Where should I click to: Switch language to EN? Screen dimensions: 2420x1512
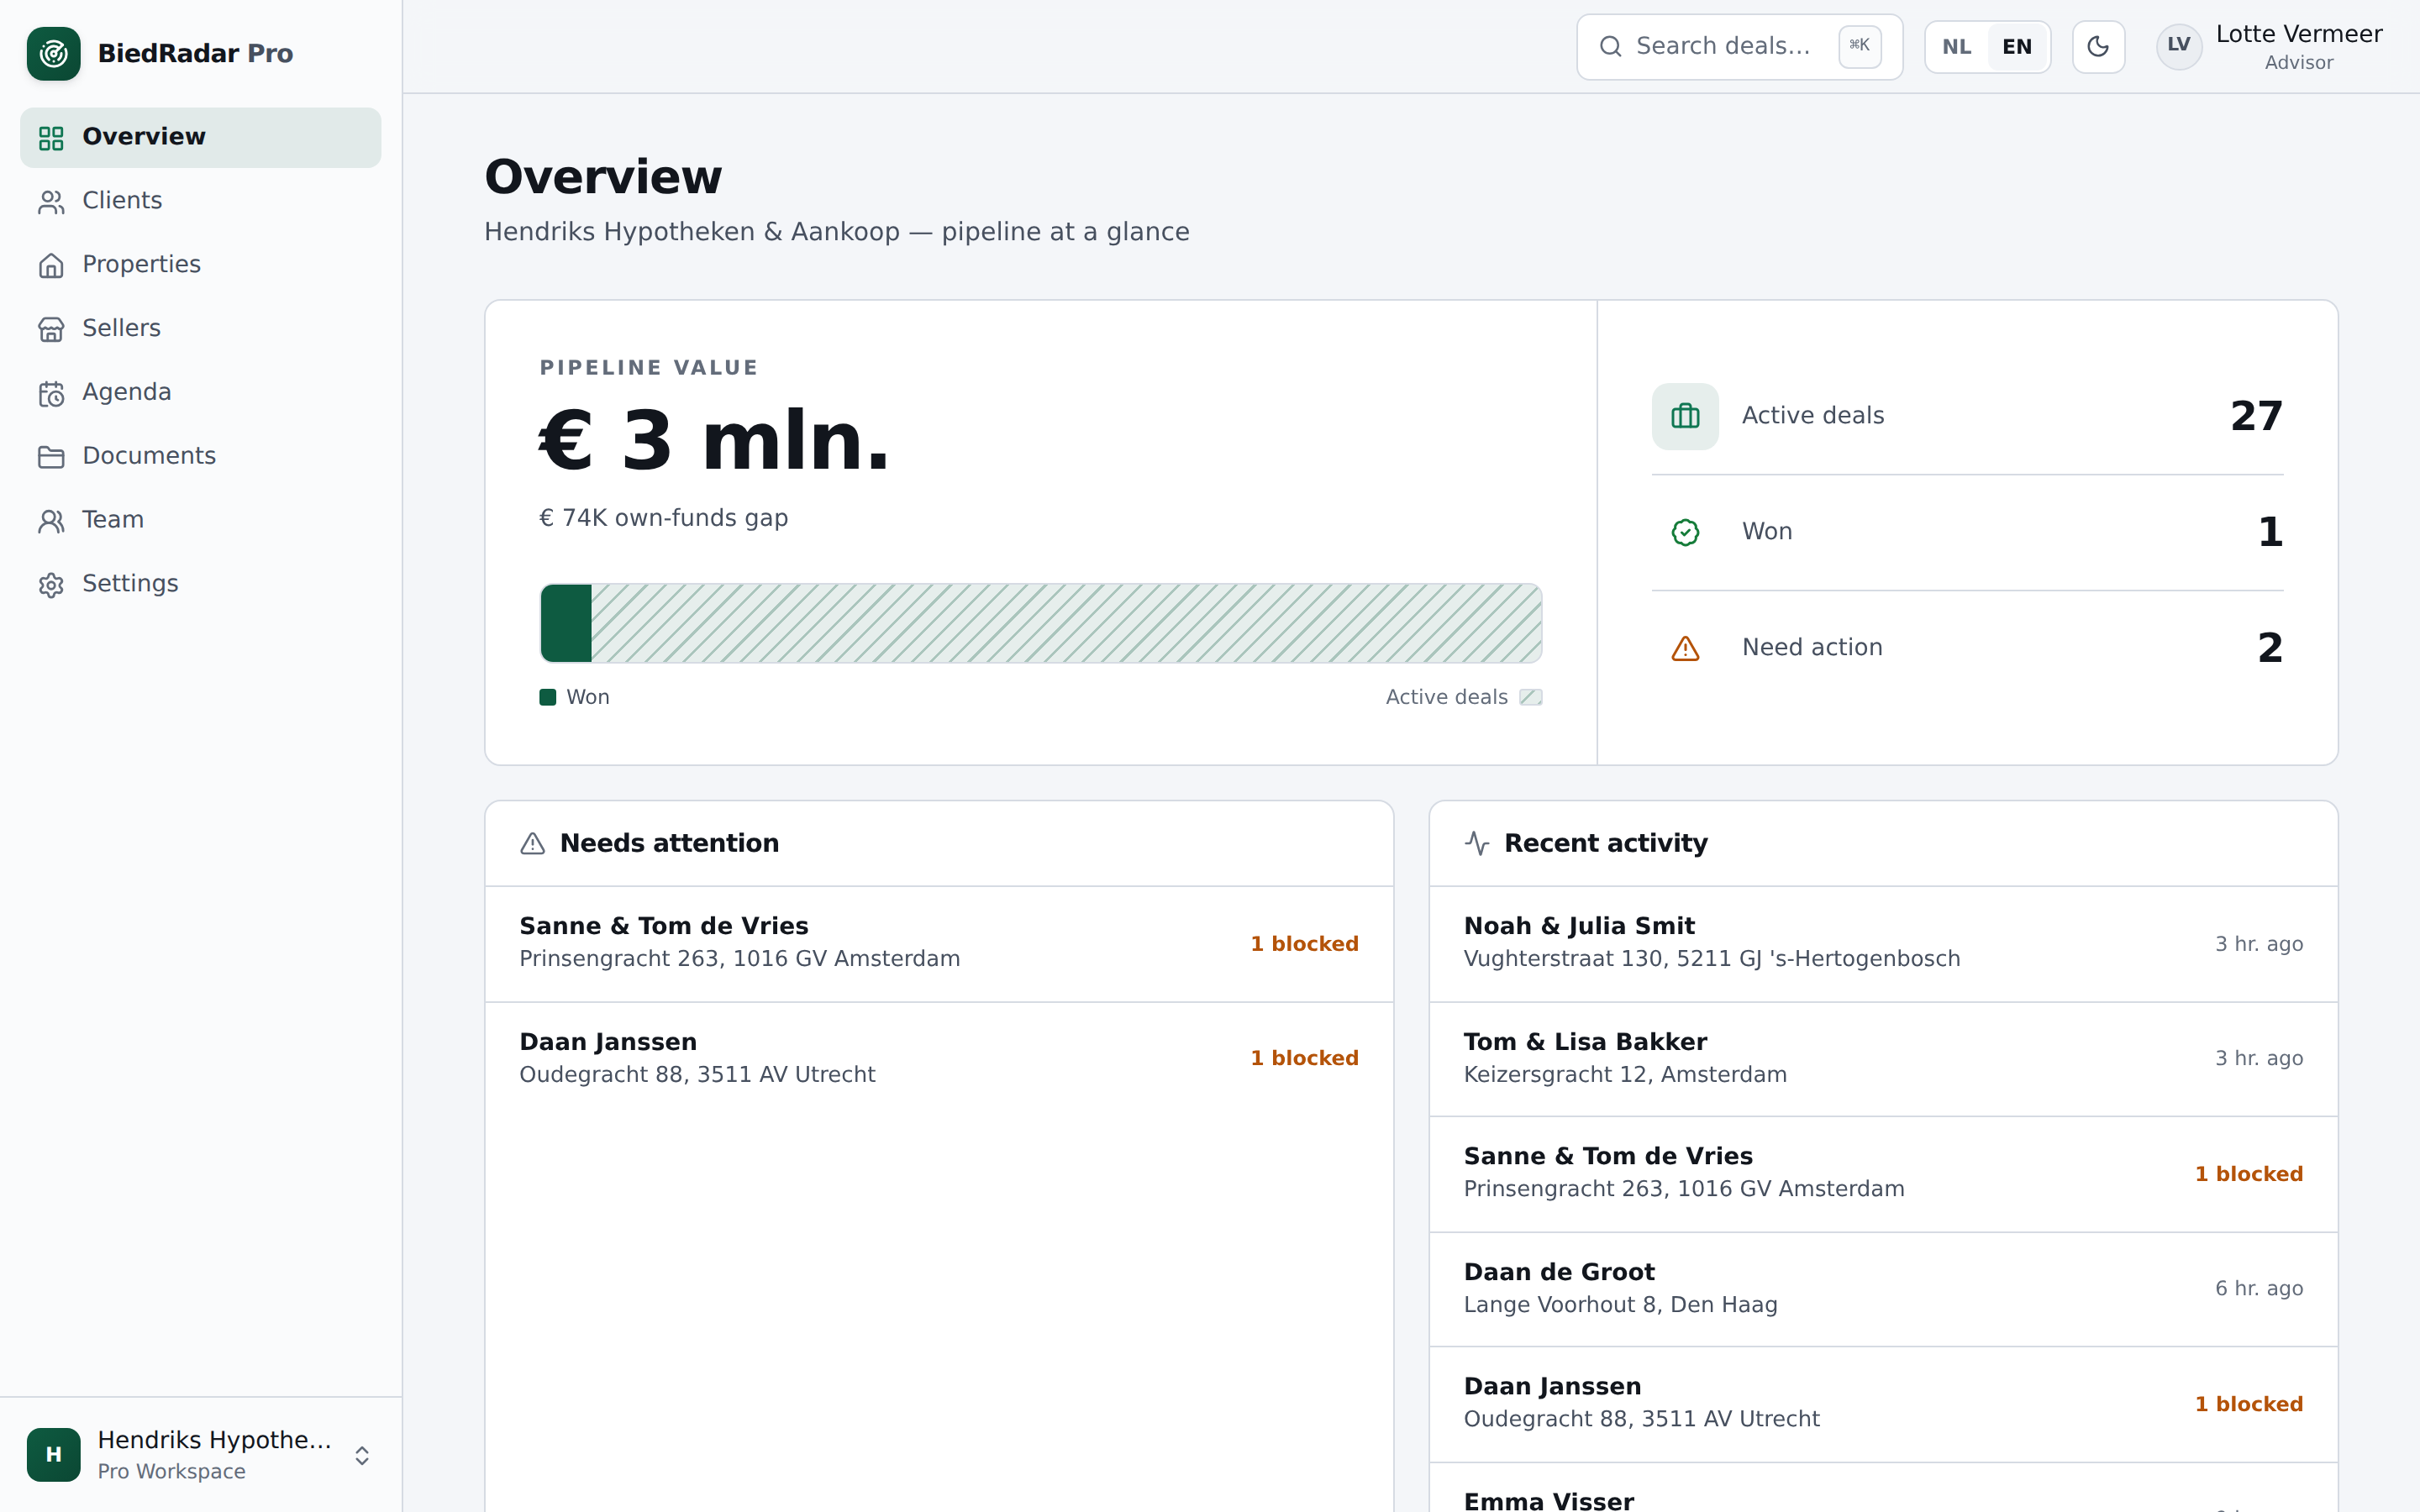pos(2017,47)
